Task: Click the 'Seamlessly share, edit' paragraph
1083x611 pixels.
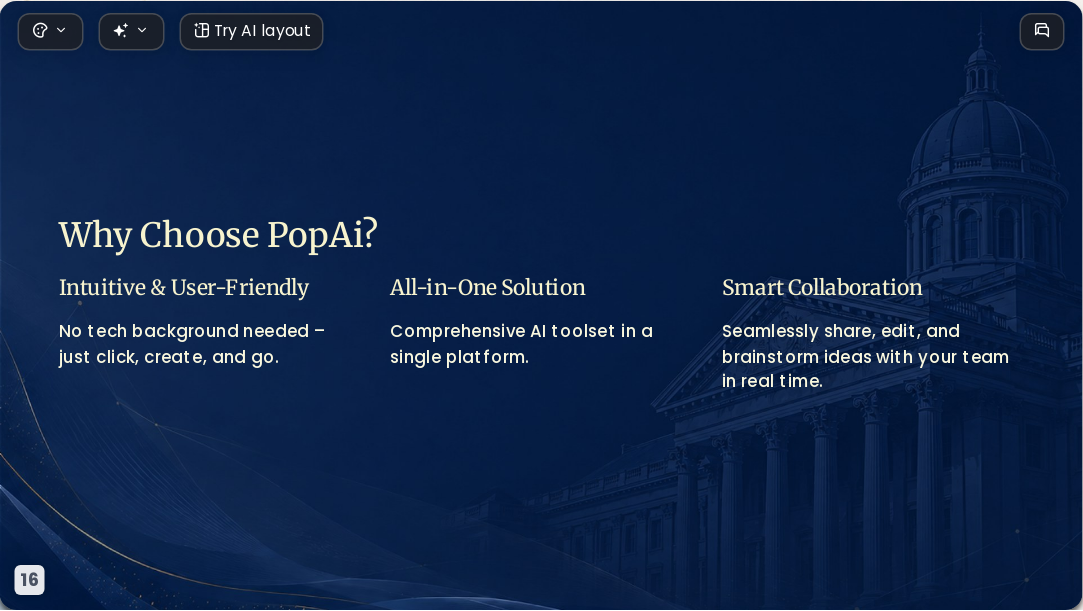Action: [x=865, y=356]
